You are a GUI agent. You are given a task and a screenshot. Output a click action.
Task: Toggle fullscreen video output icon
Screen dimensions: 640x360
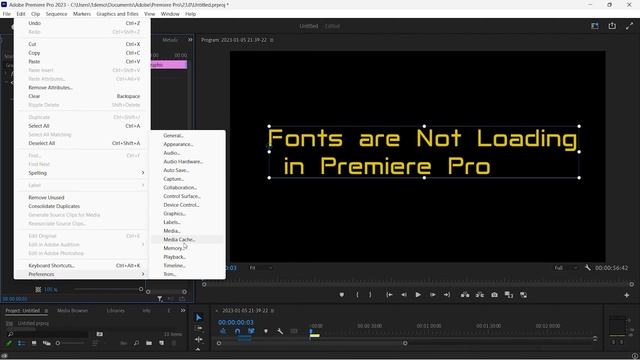(629, 26)
